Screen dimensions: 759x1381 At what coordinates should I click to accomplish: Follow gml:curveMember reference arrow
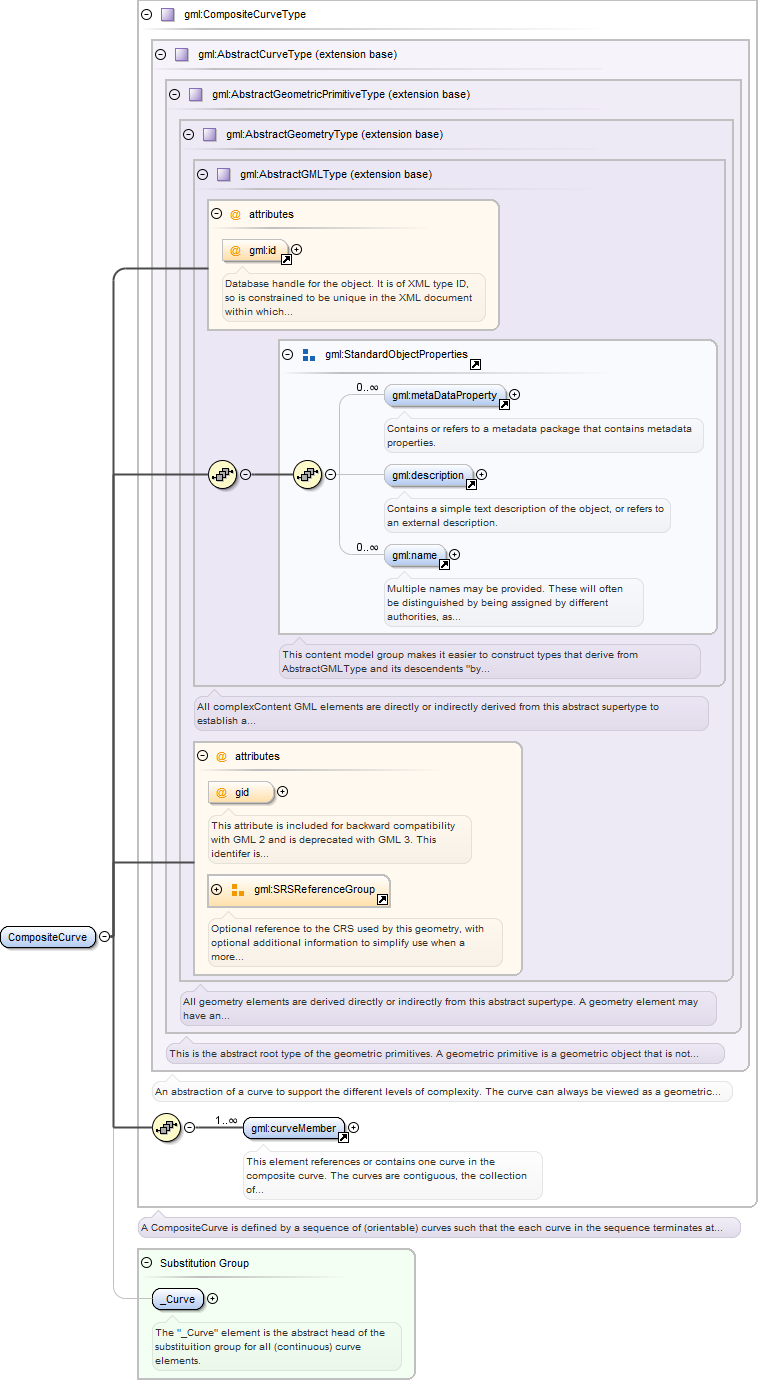[343, 1137]
